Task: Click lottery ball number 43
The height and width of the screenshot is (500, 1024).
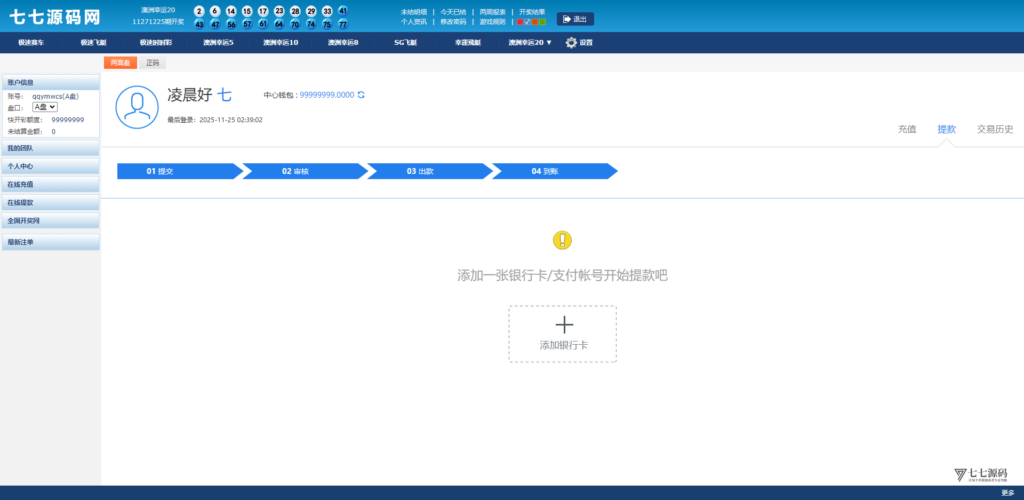Action: pos(199,24)
